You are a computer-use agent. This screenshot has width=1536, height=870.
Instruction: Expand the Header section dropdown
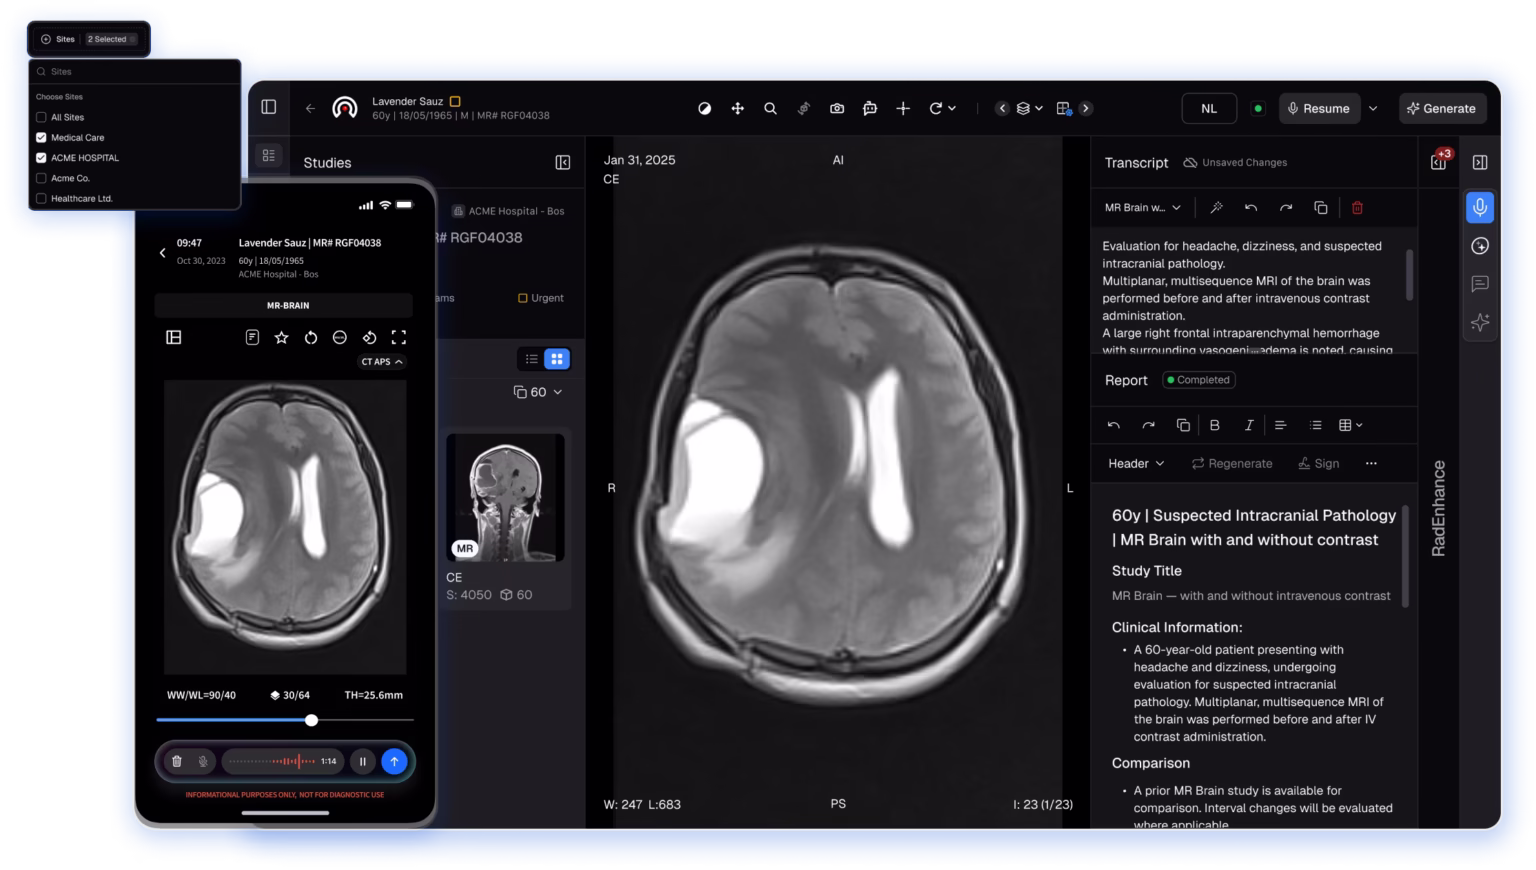coord(1136,464)
